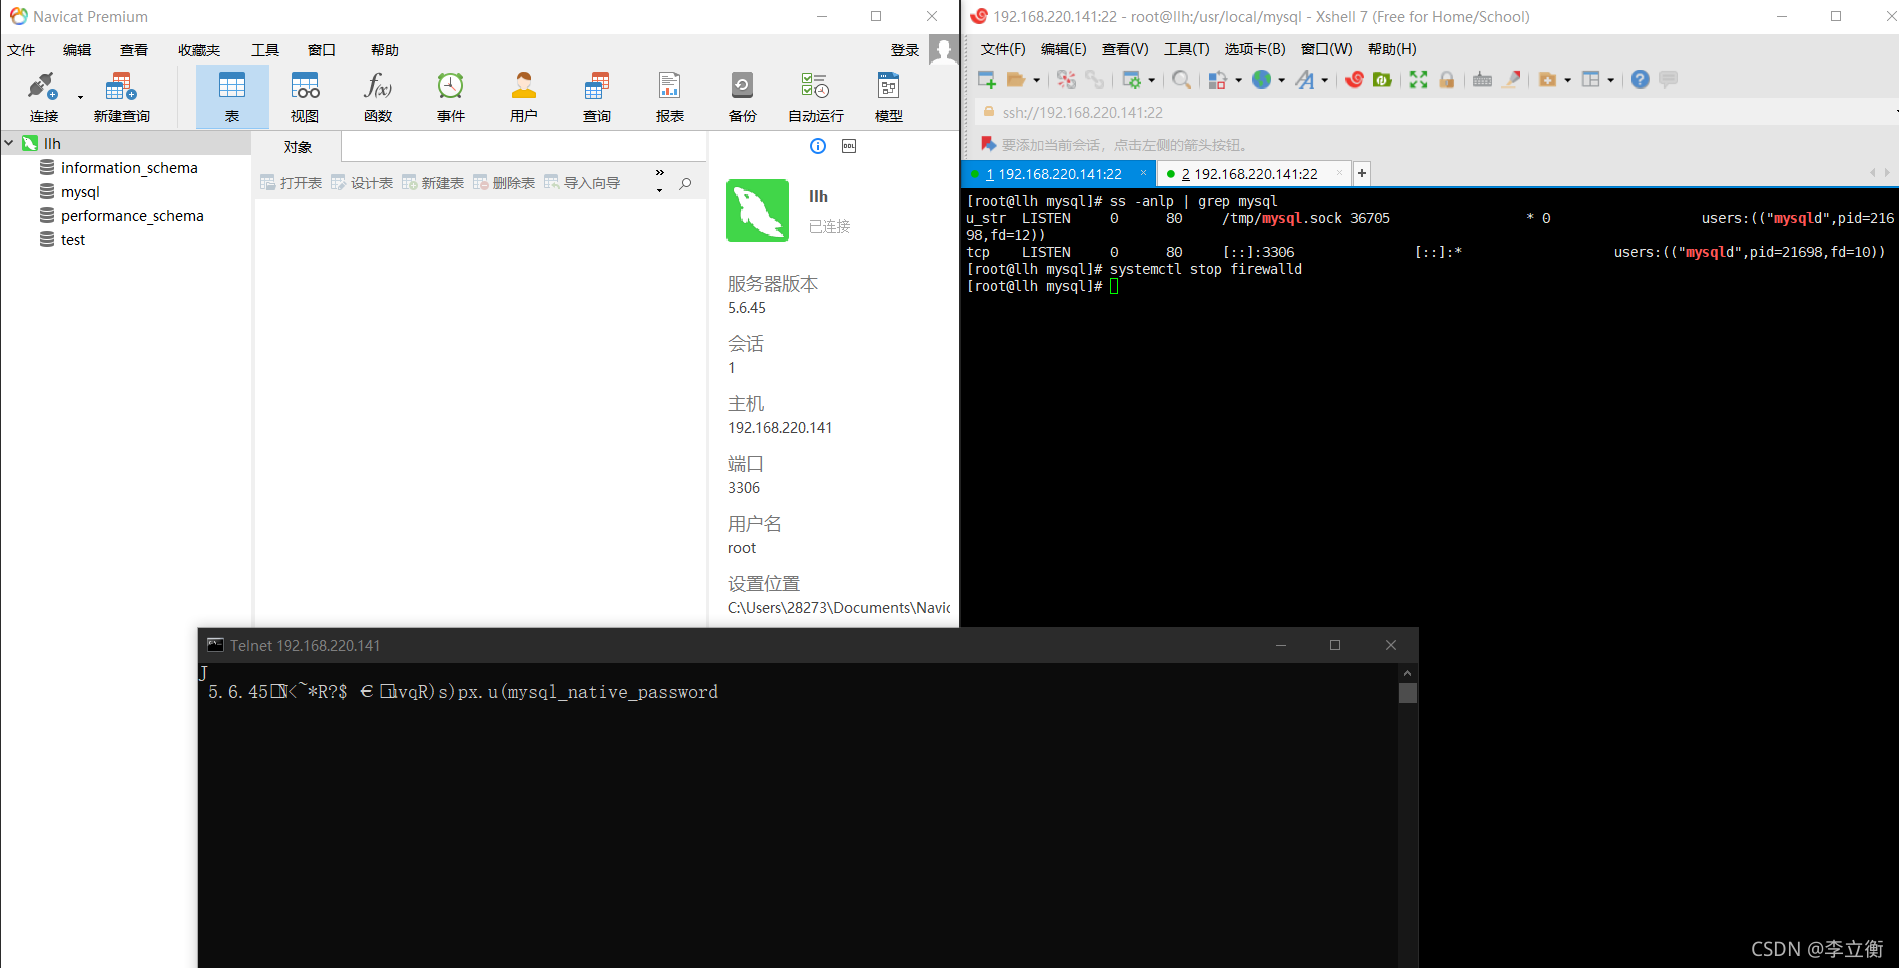Click 打开表 in Navicat's object toolbar

[x=291, y=183]
